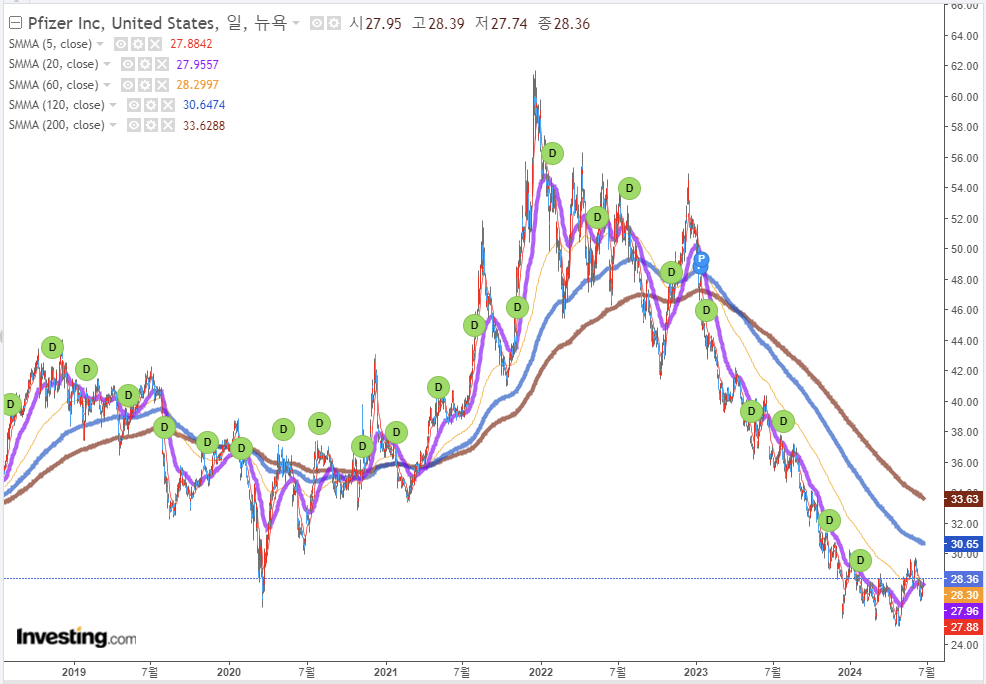This screenshot has height=684, width=986.
Task: Click the blue SMMA value 30.6474
Action: pos(204,105)
